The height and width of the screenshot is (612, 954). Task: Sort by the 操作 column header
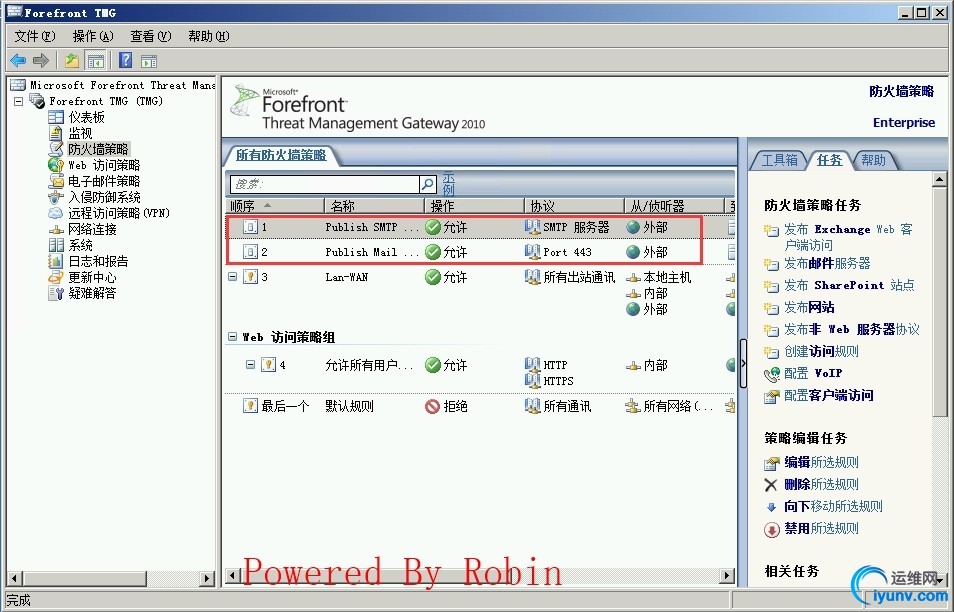click(474, 206)
